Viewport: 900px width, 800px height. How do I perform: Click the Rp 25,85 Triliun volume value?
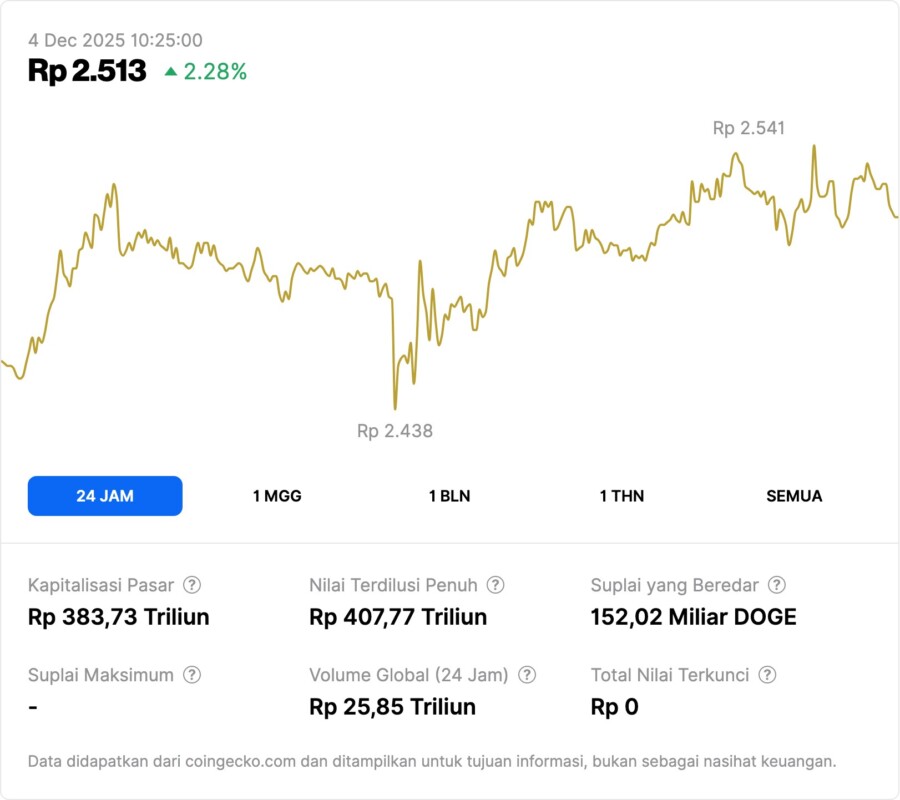(x=392, y=707)
